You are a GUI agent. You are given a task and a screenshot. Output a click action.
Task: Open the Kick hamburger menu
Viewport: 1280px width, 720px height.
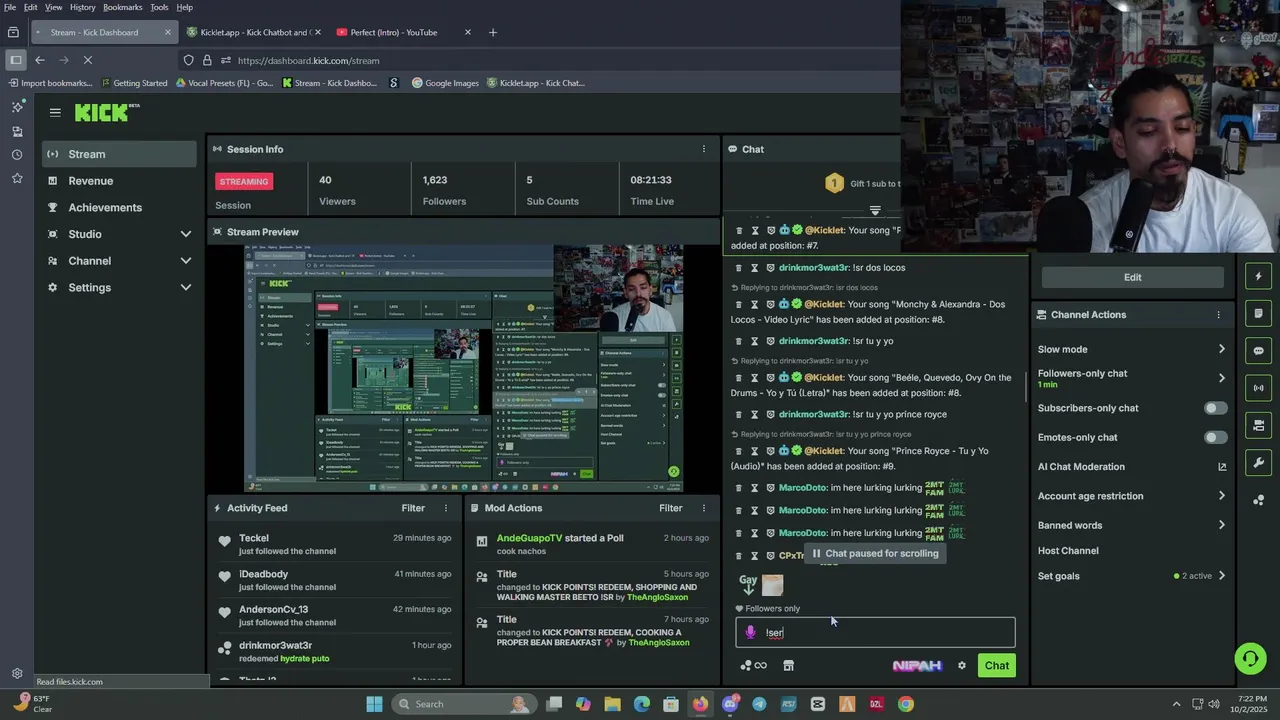[55, 112]
